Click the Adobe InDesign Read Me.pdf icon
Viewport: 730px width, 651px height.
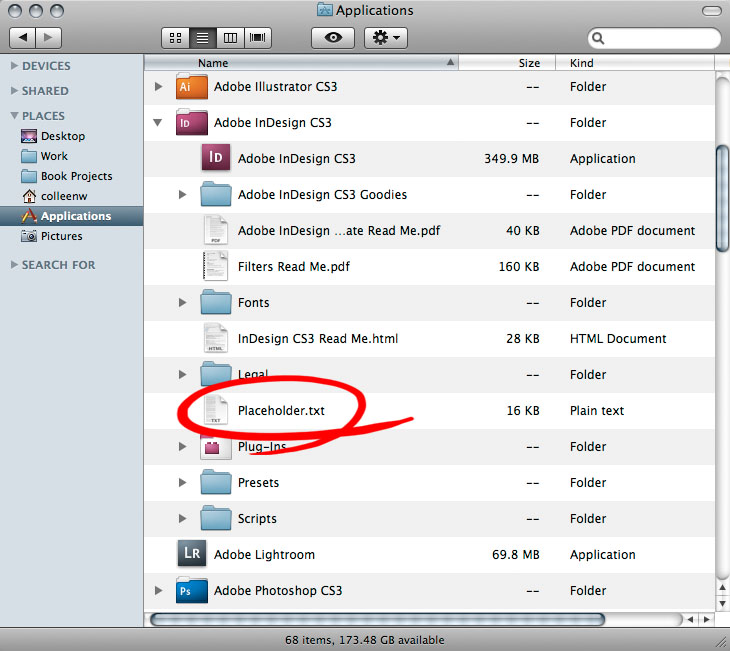pos(216,230)
